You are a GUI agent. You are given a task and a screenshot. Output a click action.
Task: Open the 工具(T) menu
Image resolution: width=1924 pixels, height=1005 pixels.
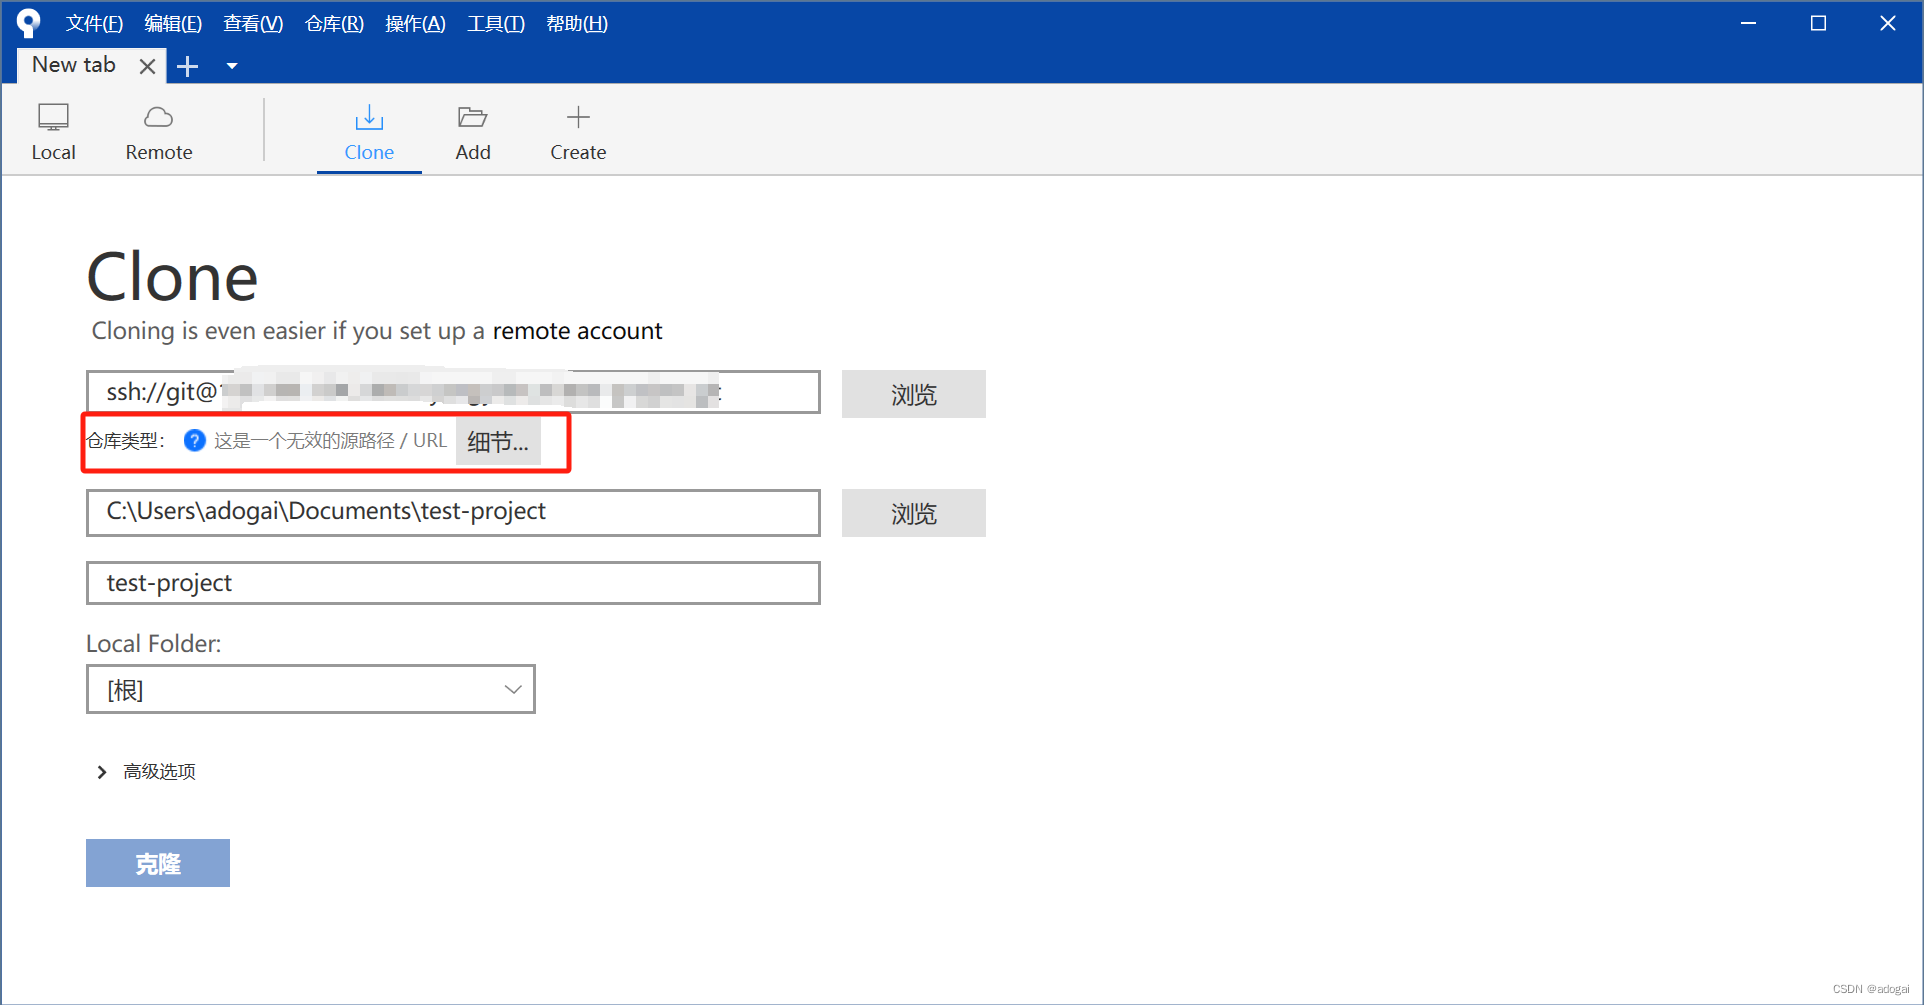pyautogui.click(x=496, y=23)
